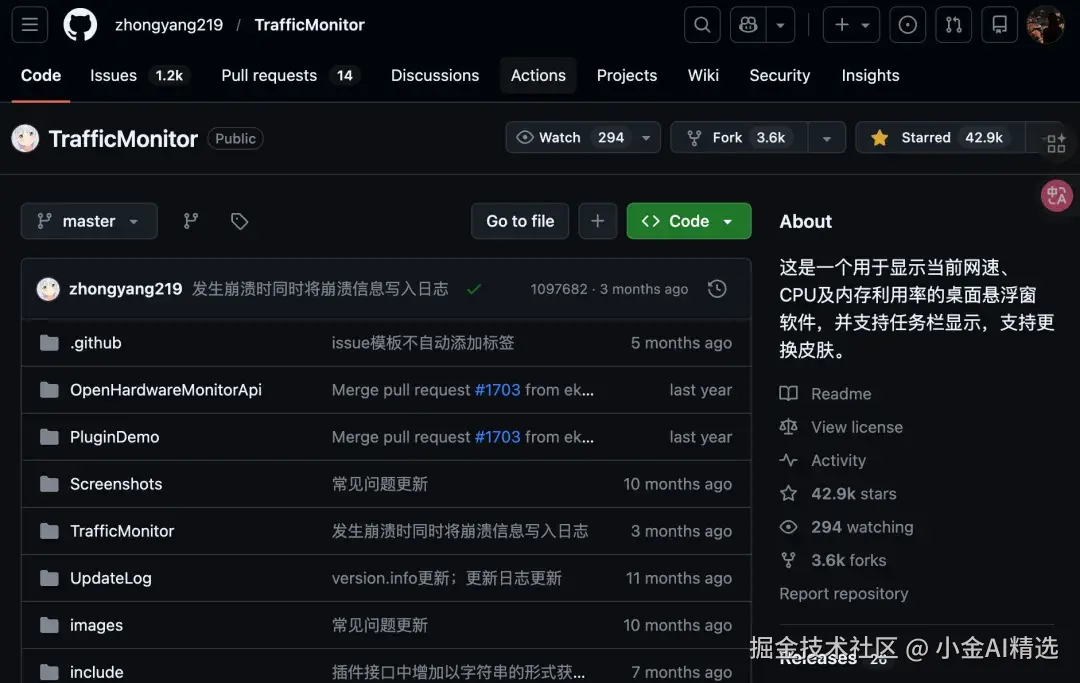
Task: View the green check build status
Action: click(x=473, y=289)
